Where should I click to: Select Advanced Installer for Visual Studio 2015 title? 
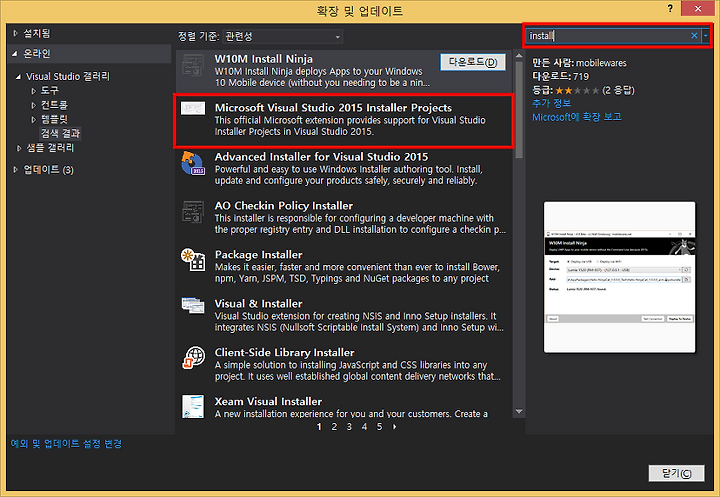tap(321, 157)
